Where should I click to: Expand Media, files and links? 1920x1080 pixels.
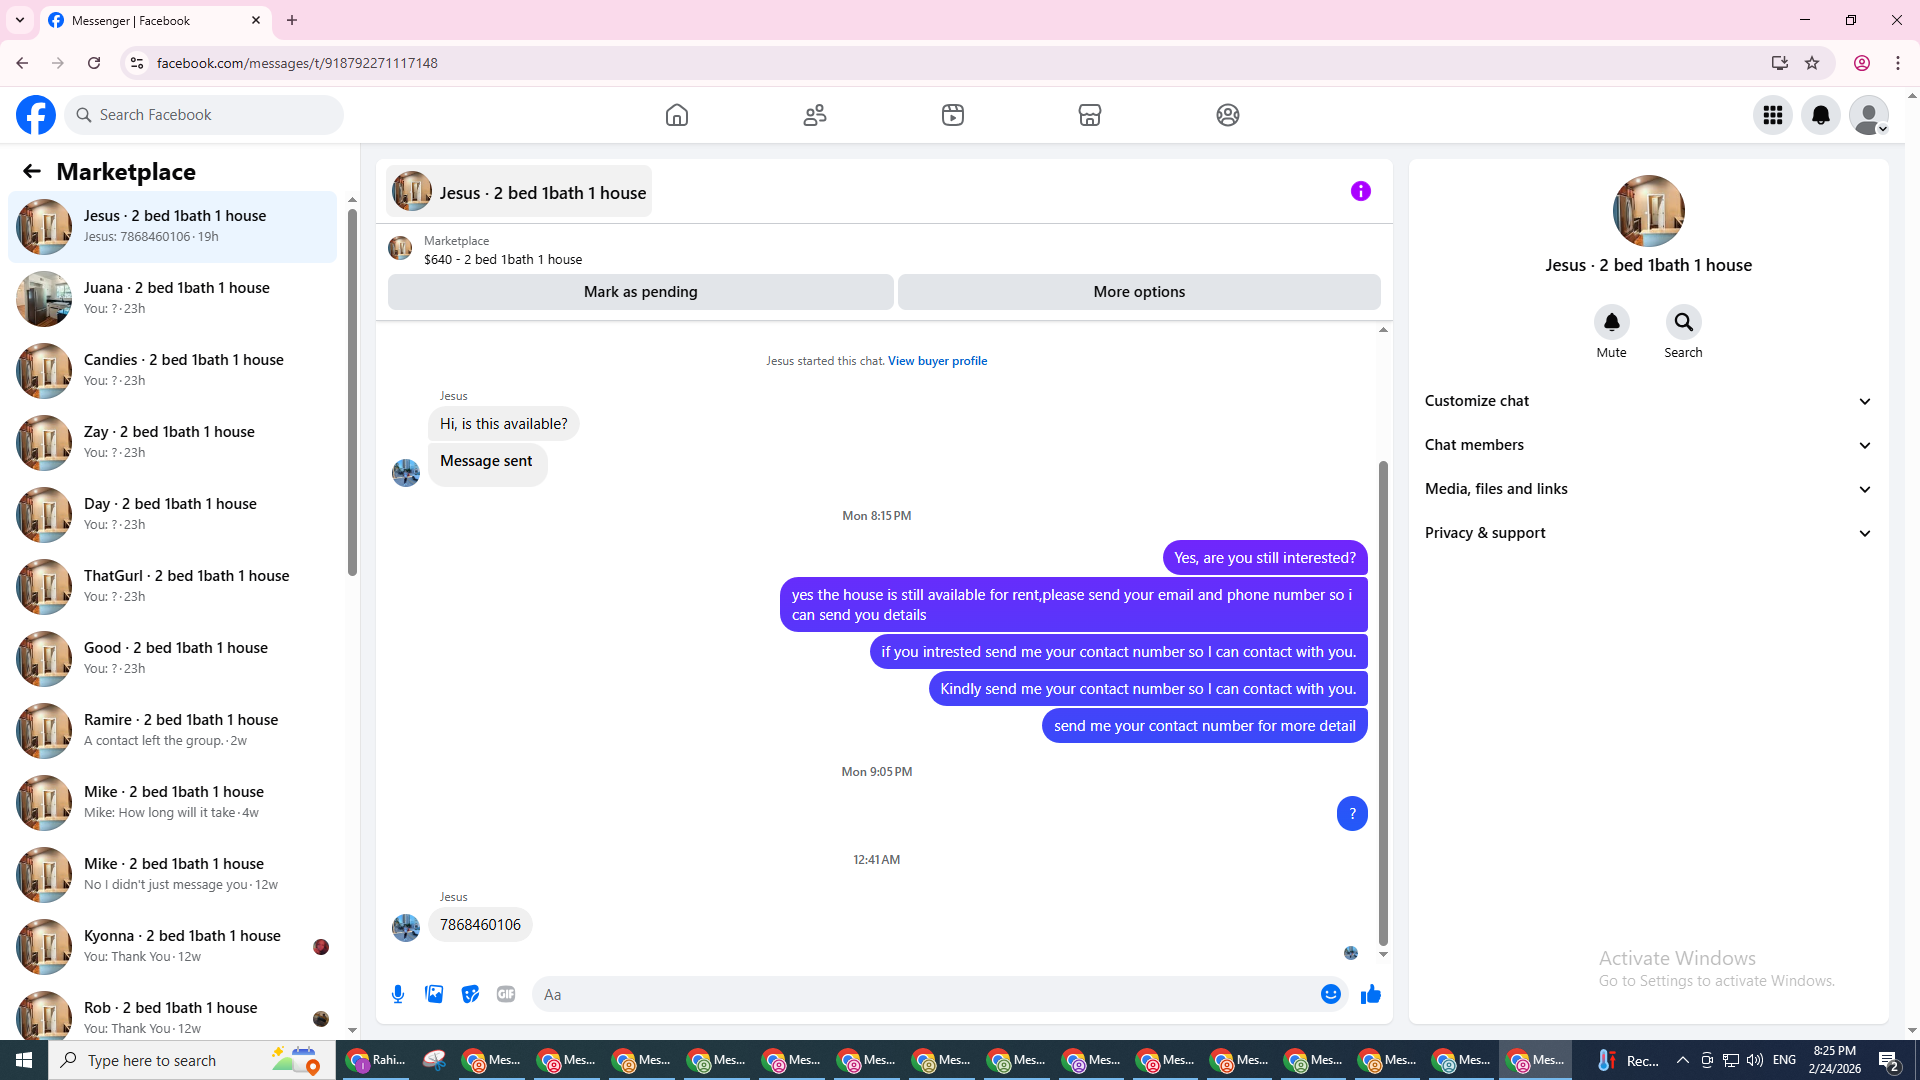pos(1647,489)
